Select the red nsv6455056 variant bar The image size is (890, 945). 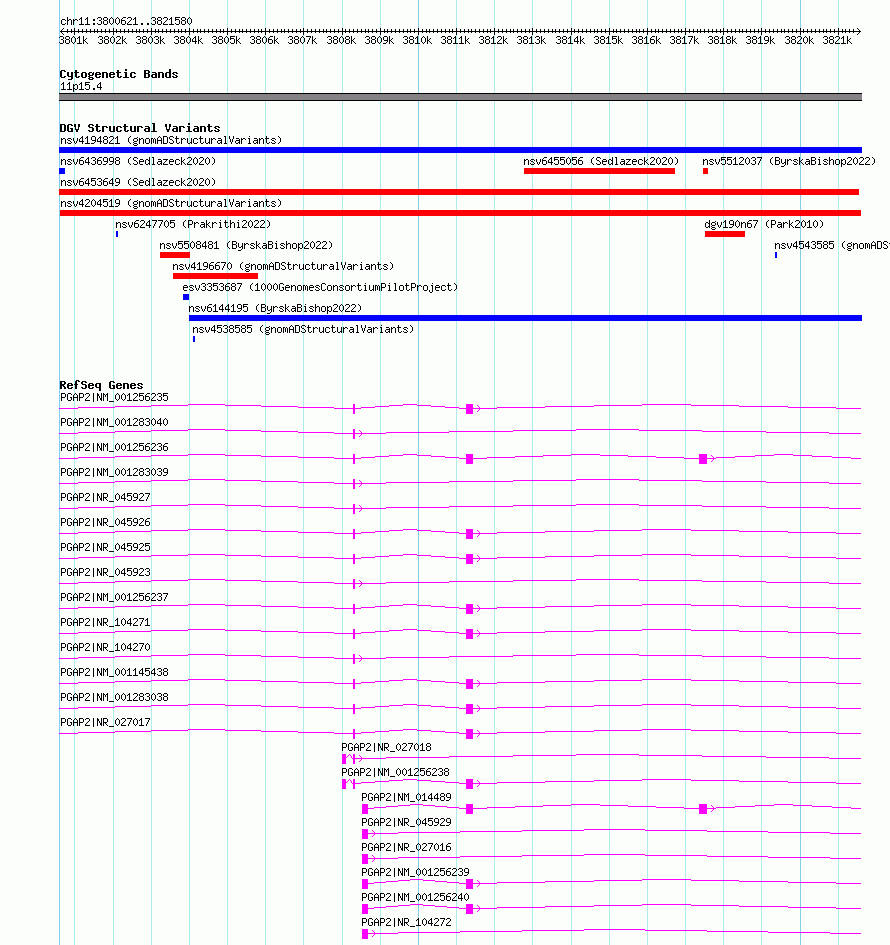[x=599, y=171]
